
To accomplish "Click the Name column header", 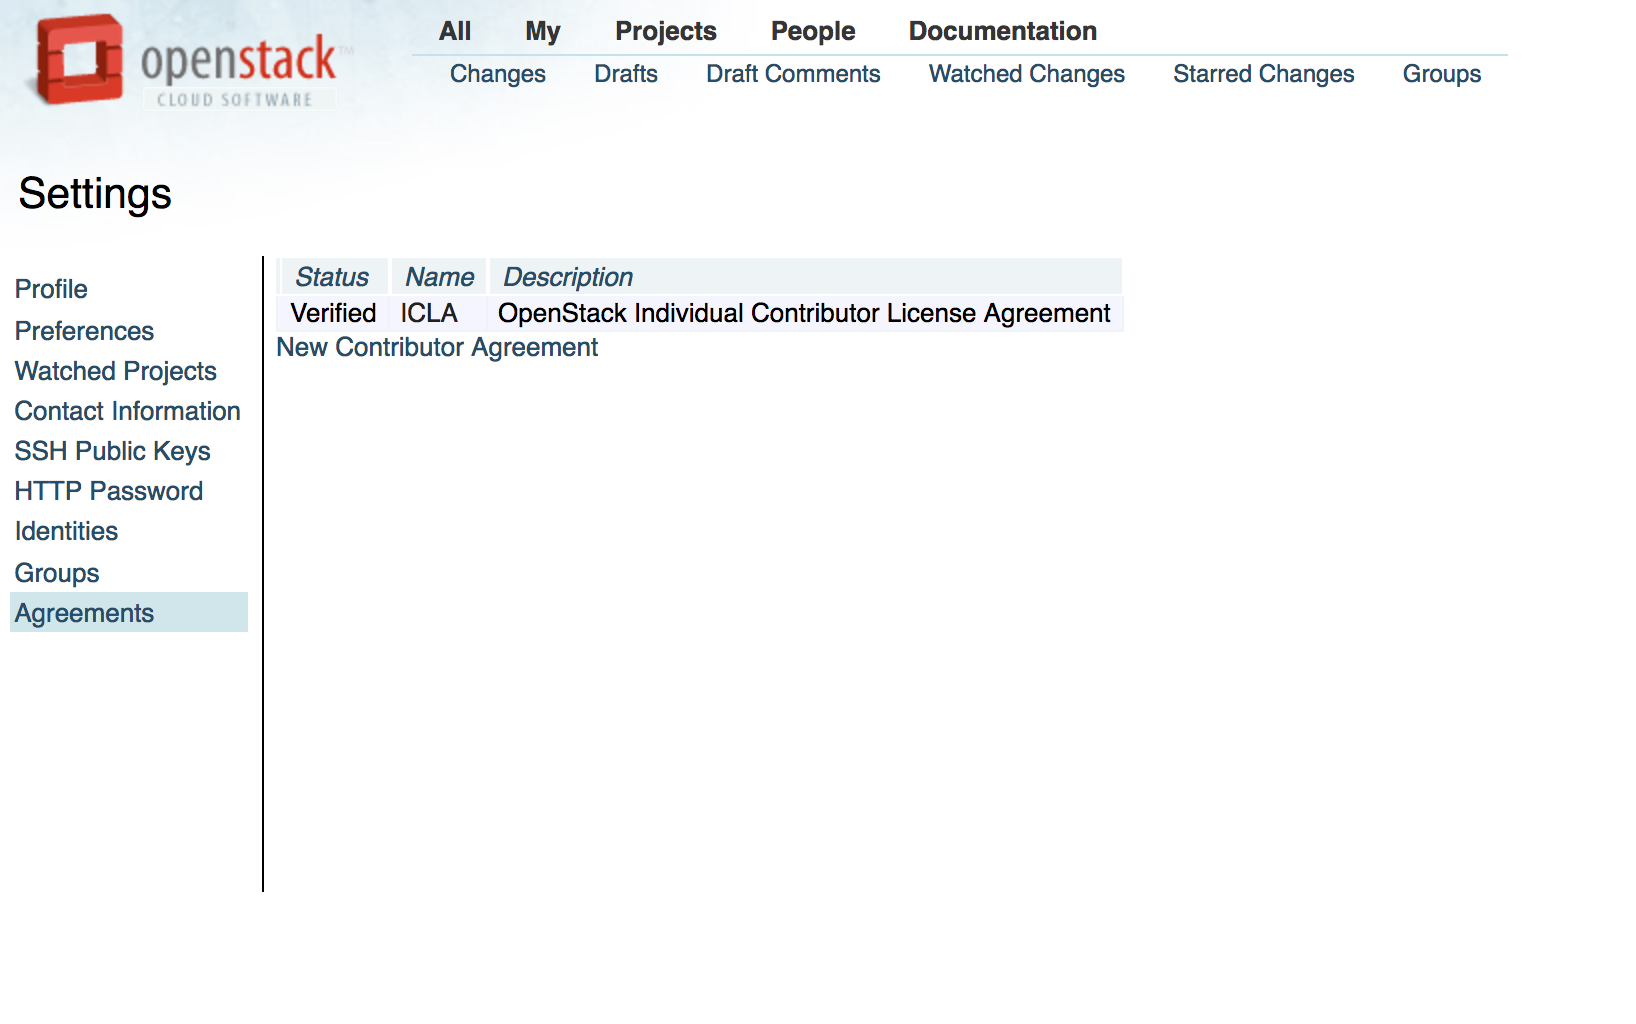I will click(439, 277).
